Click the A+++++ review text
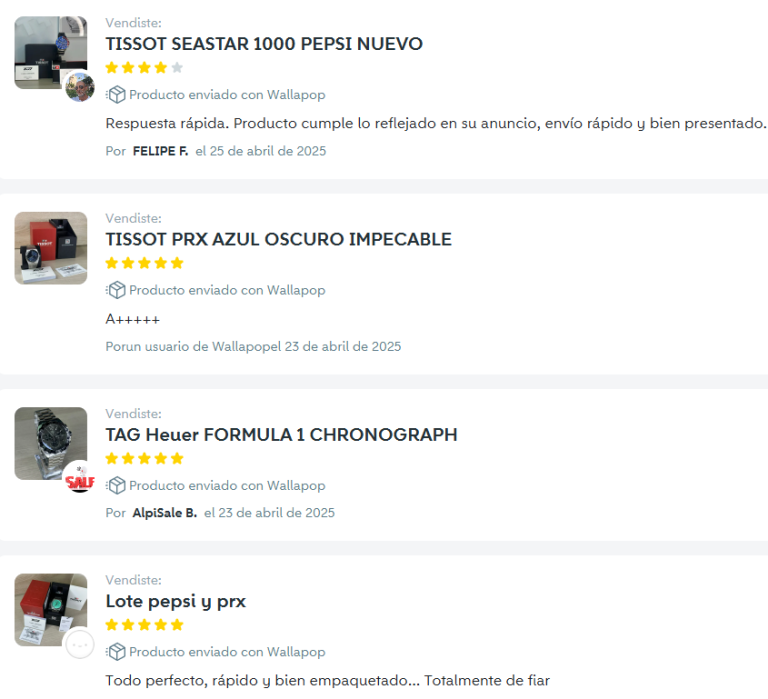768x699 pixels. click(x=133, y=319)
